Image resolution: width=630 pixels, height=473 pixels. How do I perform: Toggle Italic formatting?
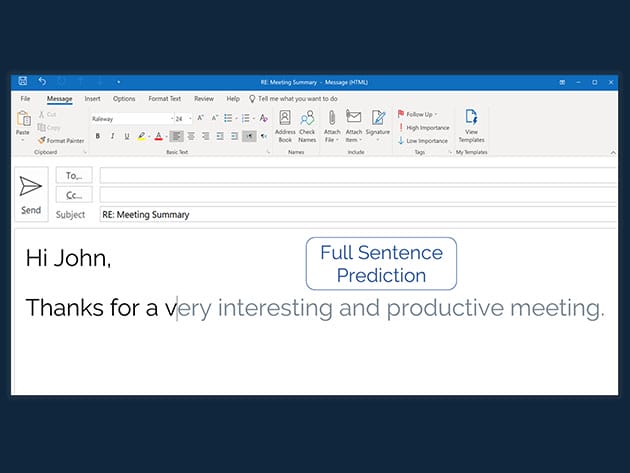click(x=112, y=136)
